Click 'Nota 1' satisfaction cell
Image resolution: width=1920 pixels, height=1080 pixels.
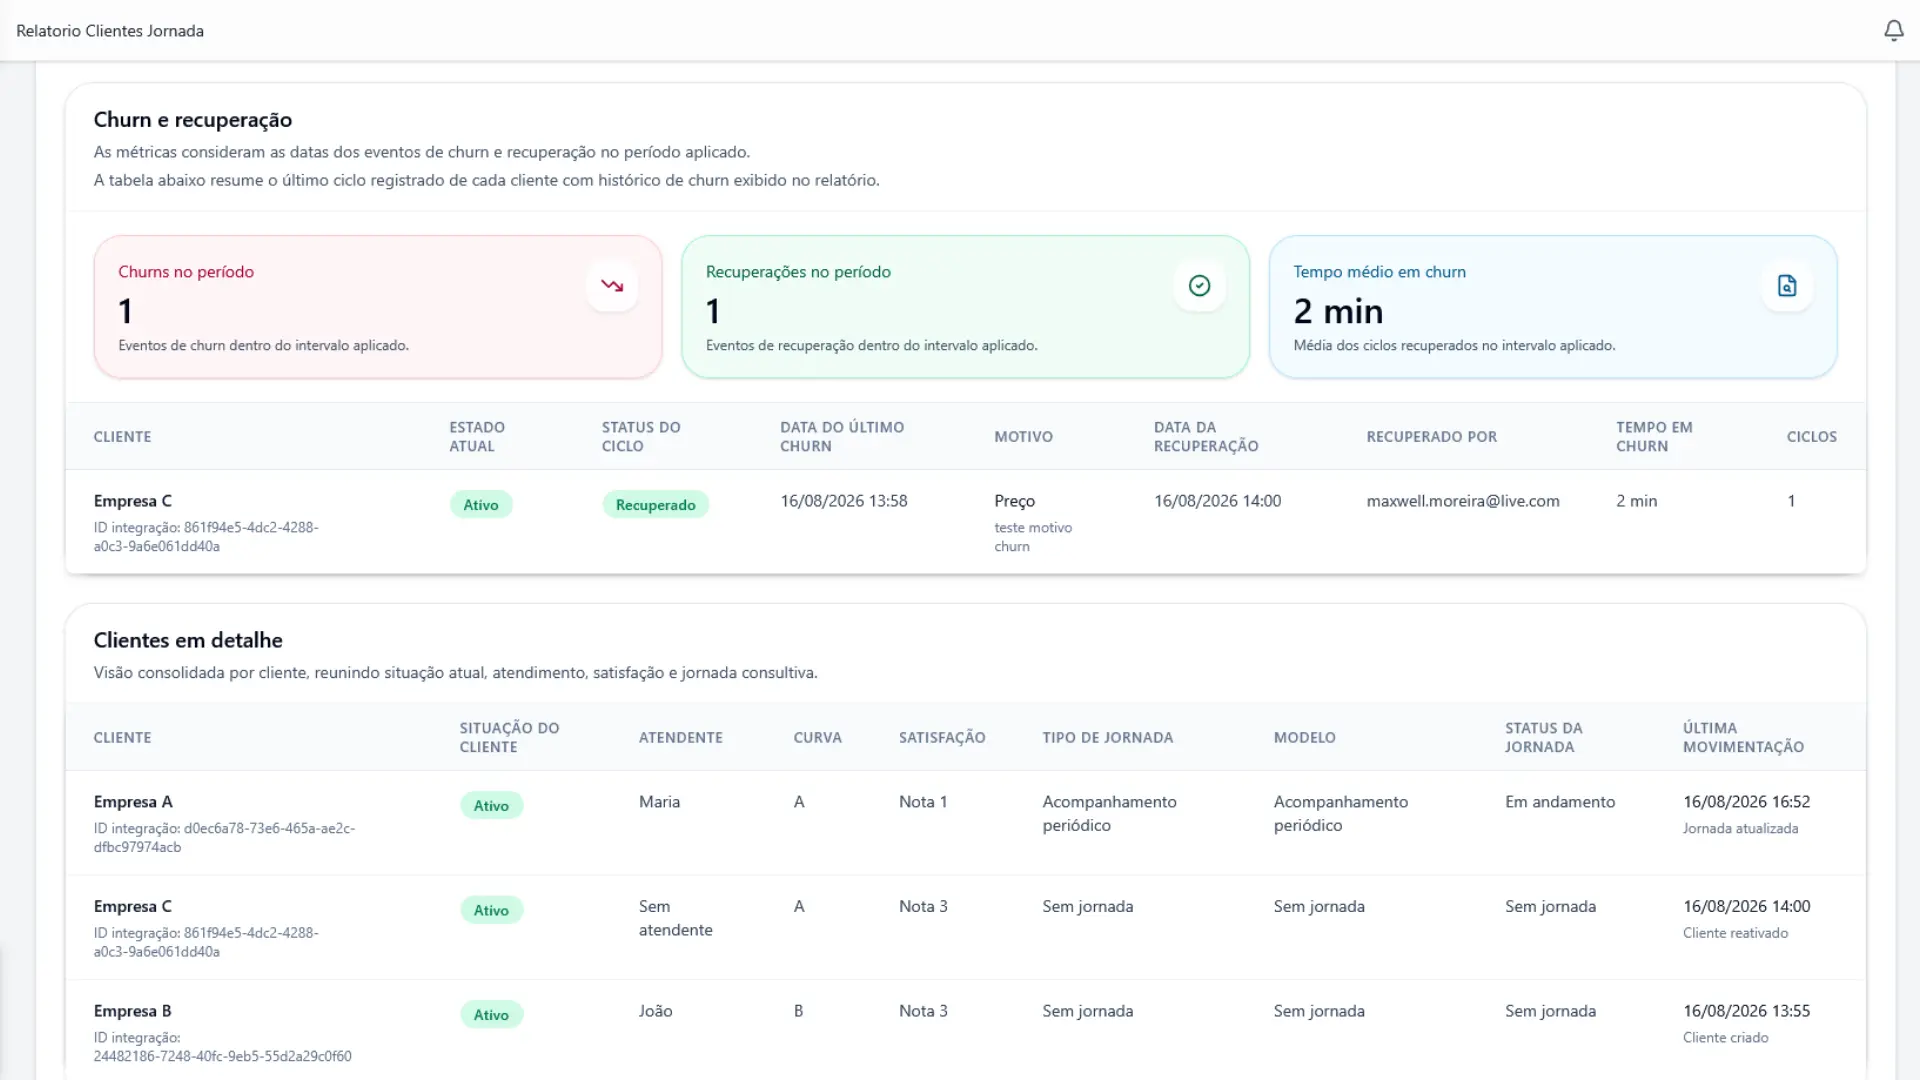point(922,802)
